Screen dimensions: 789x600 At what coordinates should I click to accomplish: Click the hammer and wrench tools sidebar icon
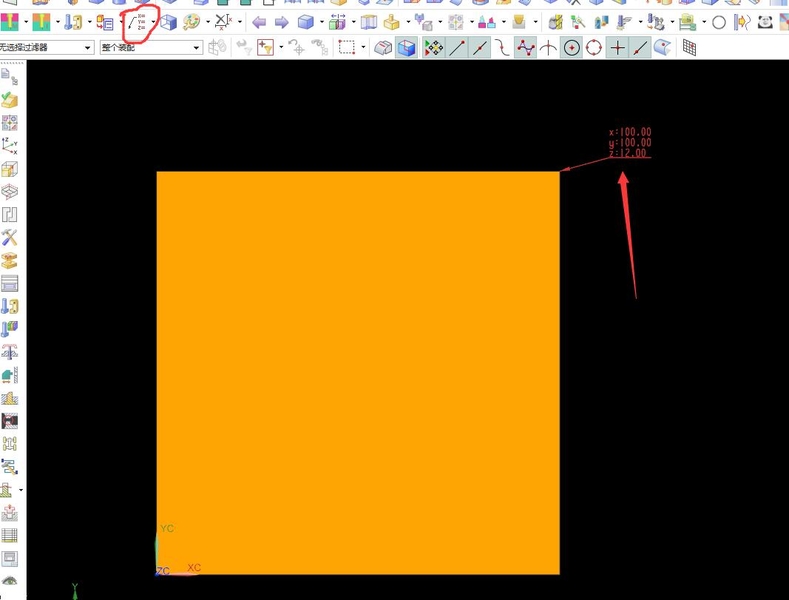click(10, 237)
